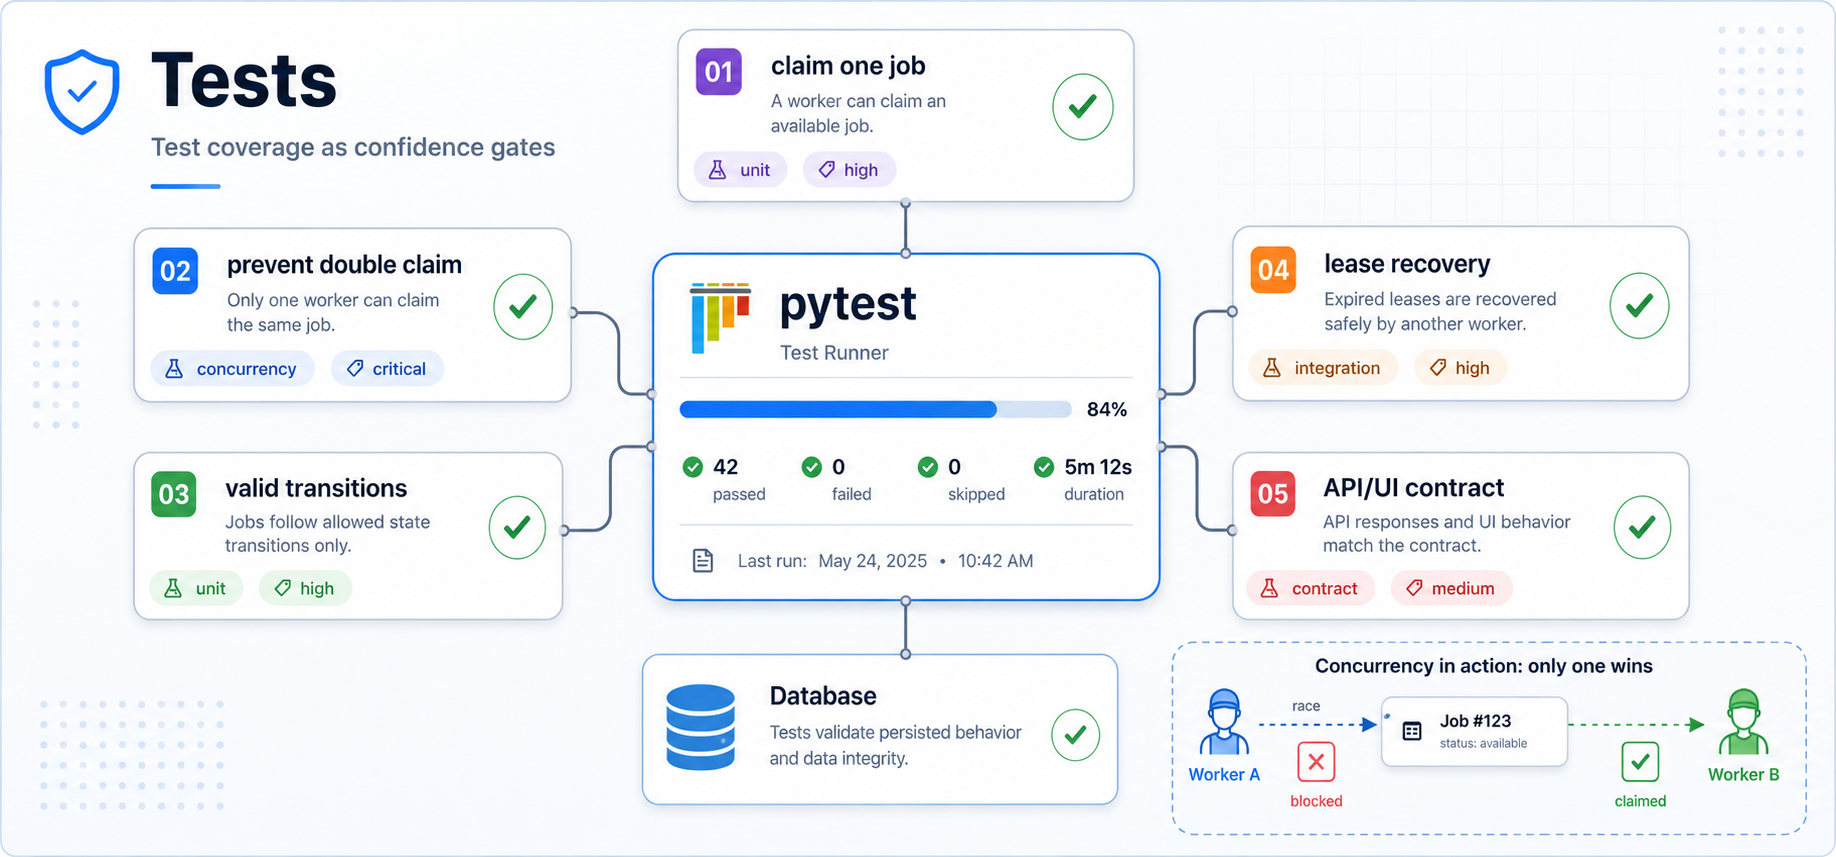The image size is (1836, 857).
Task: Click the check icon beside 0 skipped
Action: [x=928, y=467]
